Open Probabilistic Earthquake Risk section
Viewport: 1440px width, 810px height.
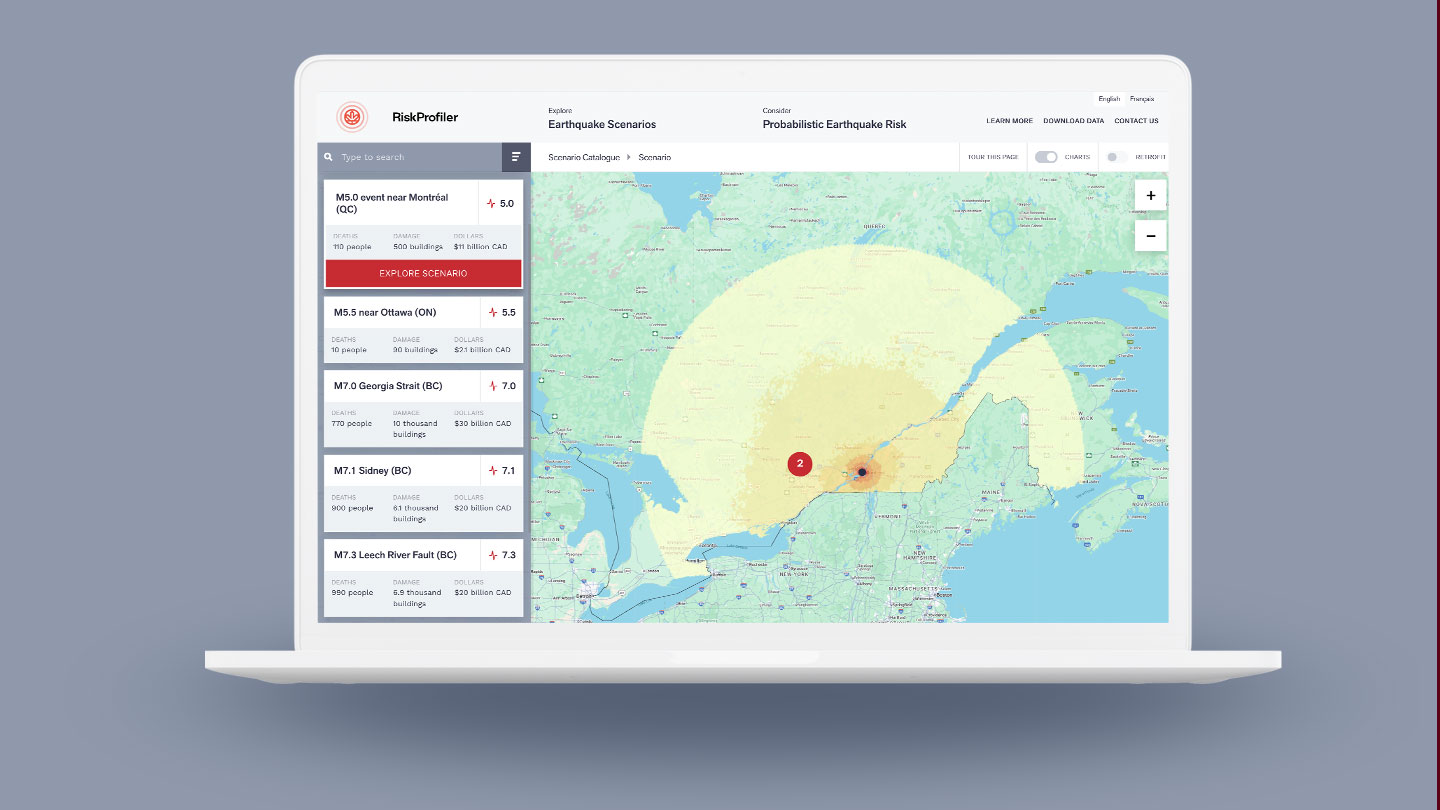click(834, 124)
